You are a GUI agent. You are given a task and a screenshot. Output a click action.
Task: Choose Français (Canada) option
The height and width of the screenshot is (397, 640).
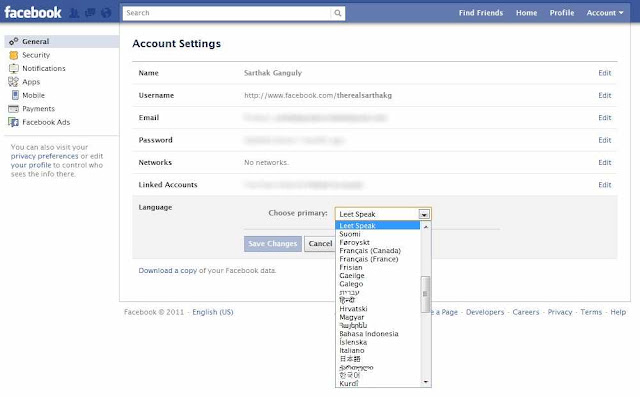[378, 251]
